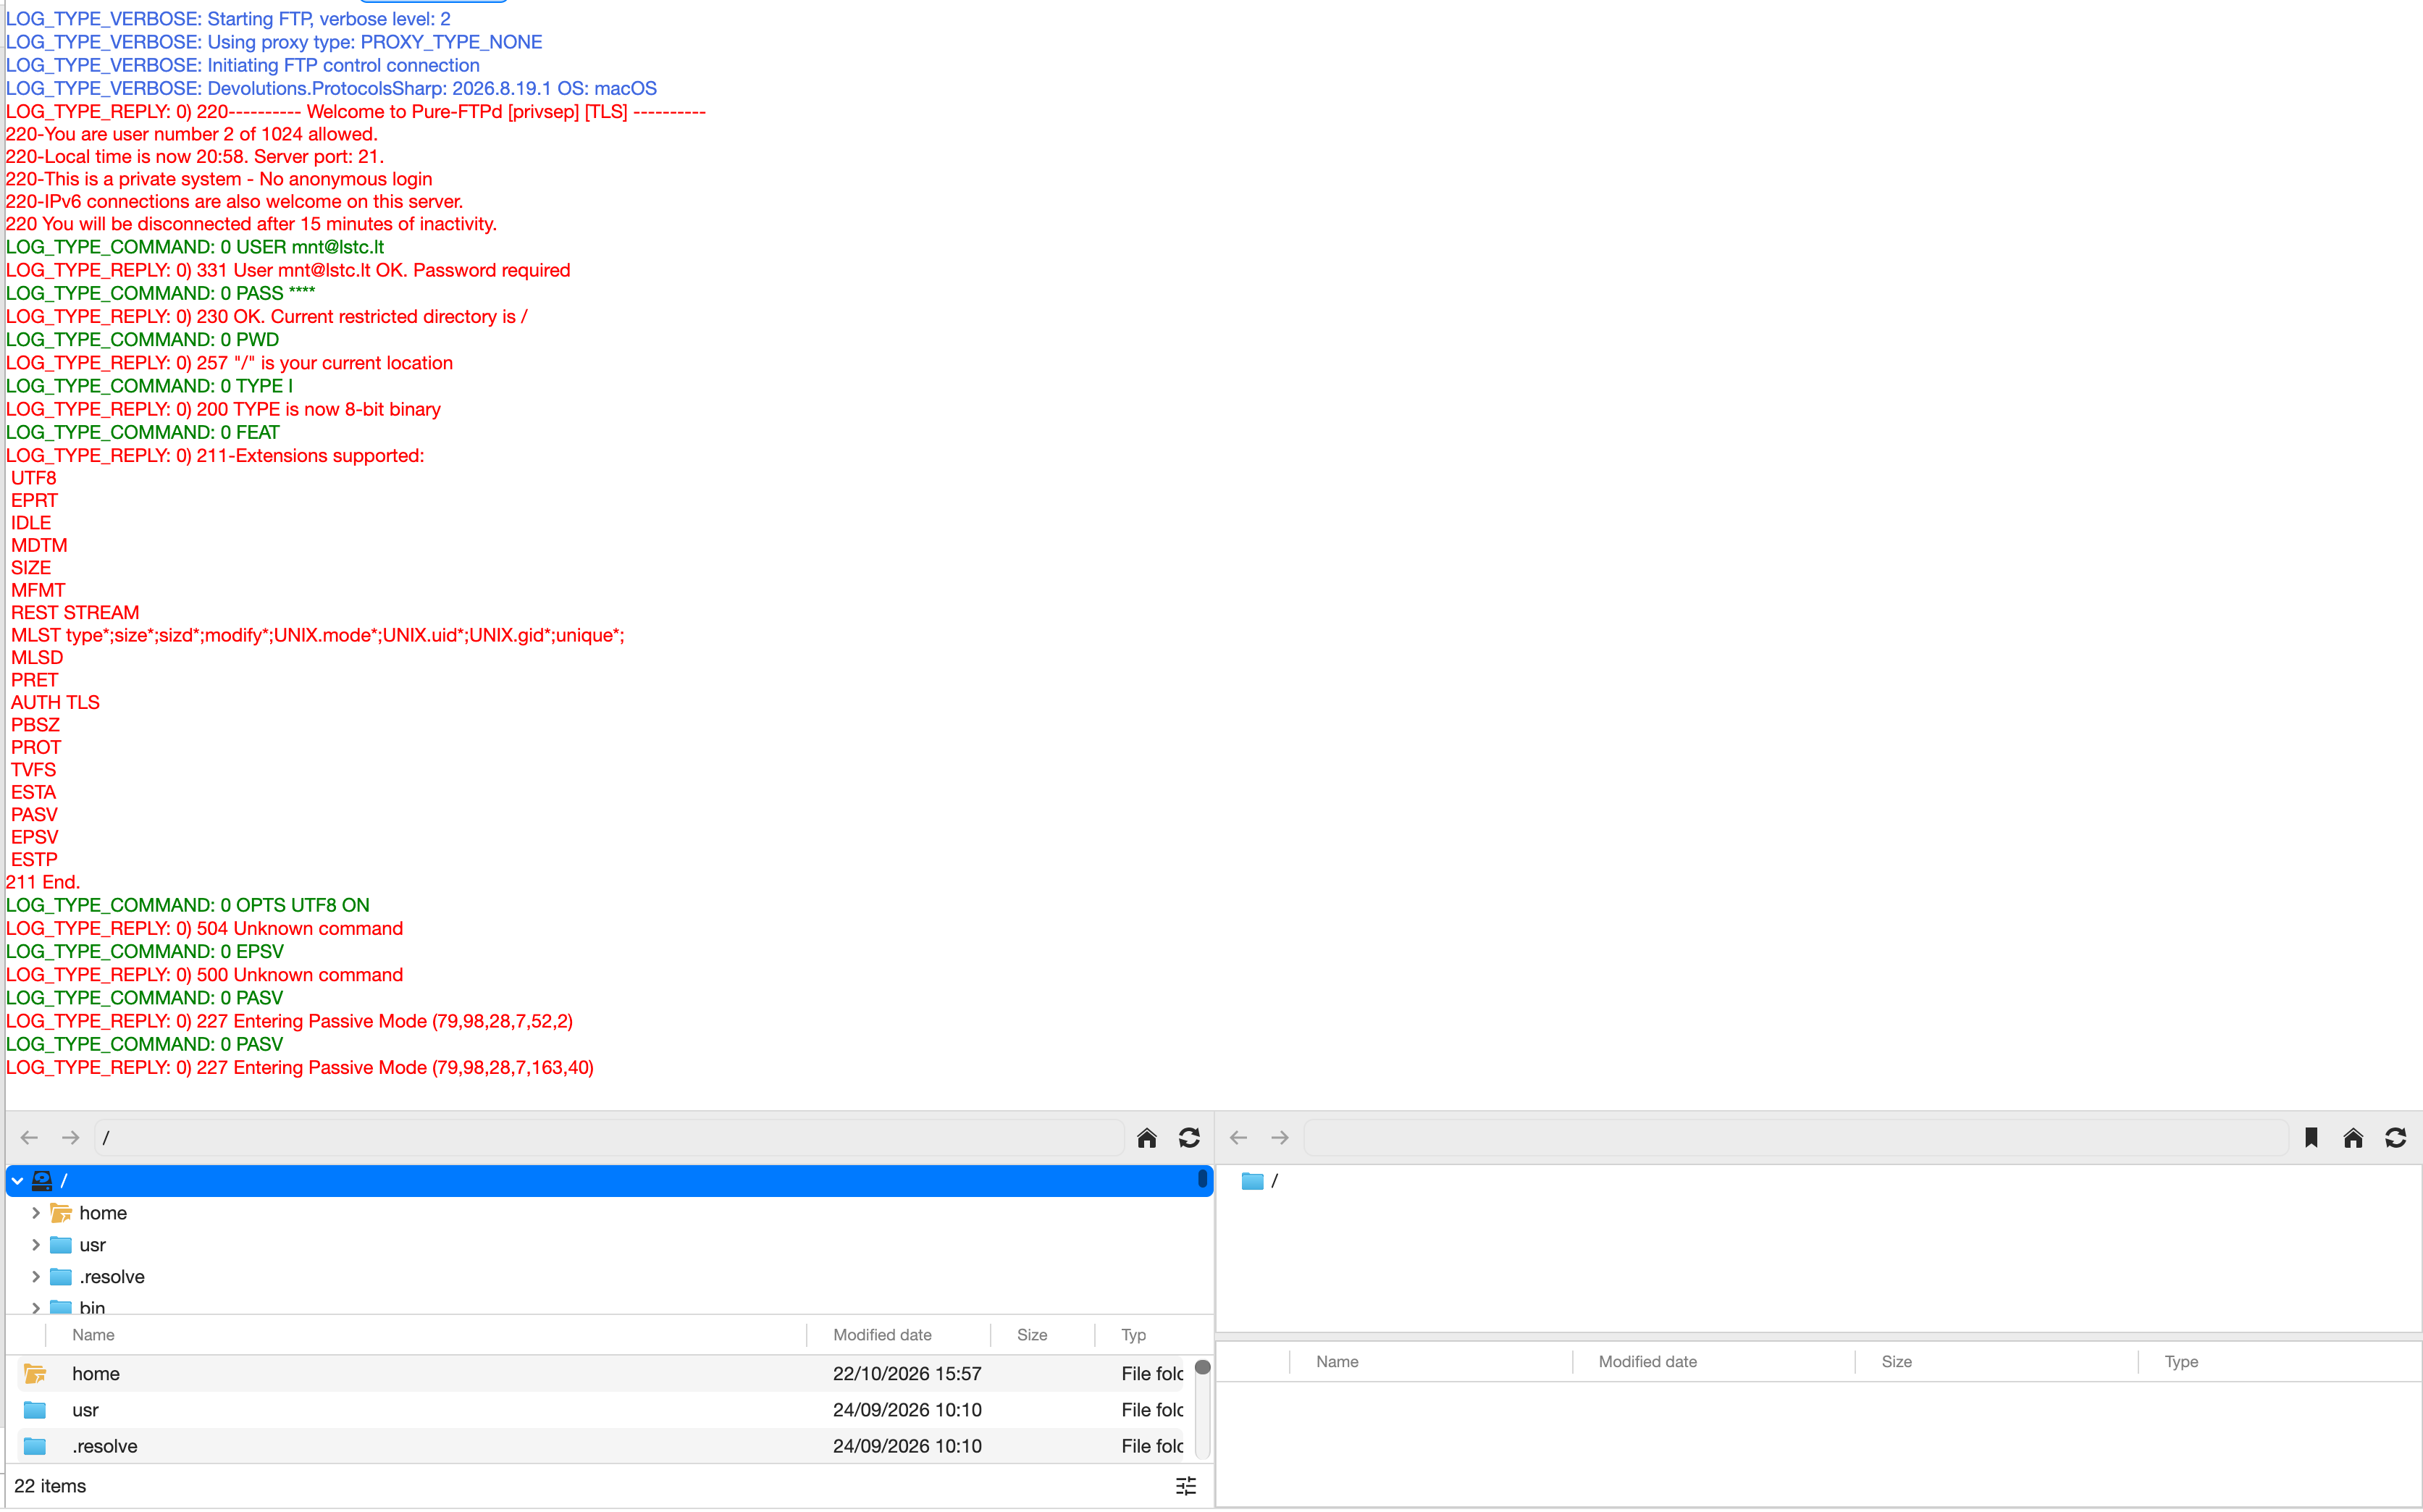Expand the home folder in tree
This screenshot has width=2423, height=1512.
coord(36,1213)
